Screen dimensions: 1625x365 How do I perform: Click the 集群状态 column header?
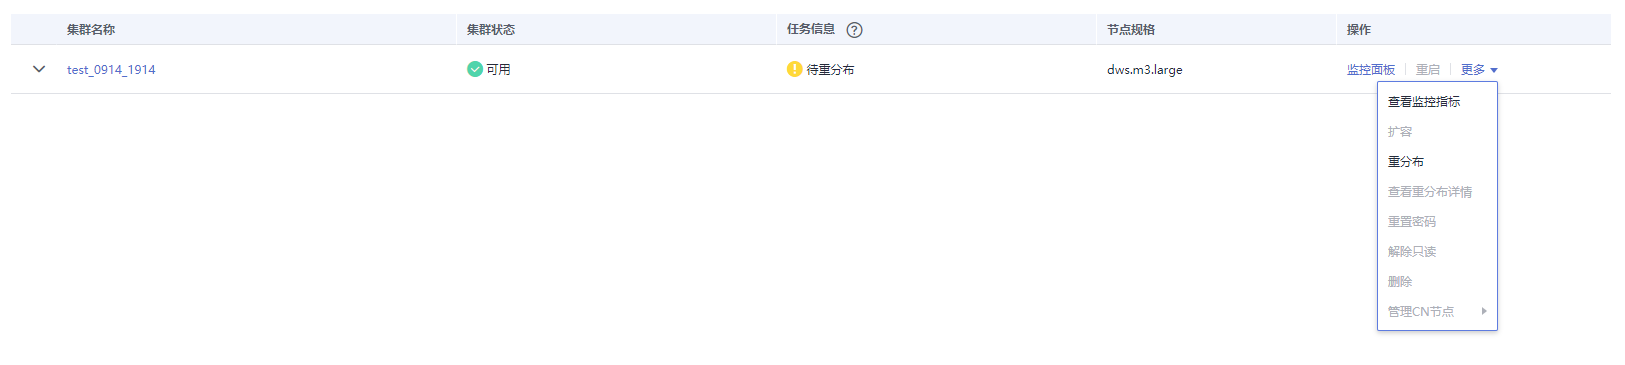click(491, 30)
